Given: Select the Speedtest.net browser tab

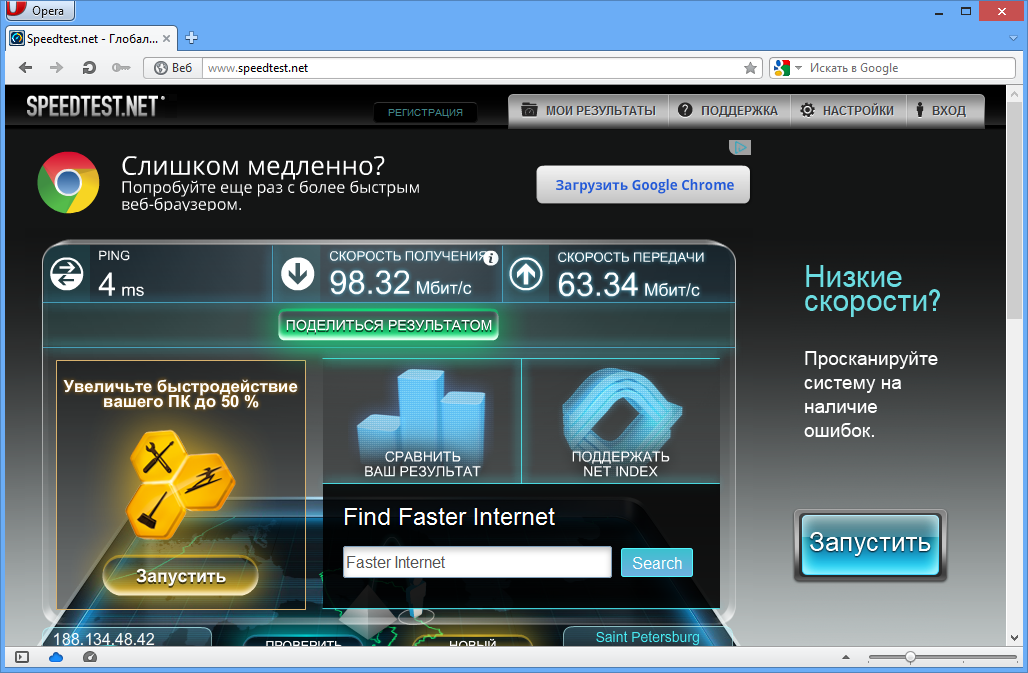Looking at the screenshot, I should (x=92, y=39).
